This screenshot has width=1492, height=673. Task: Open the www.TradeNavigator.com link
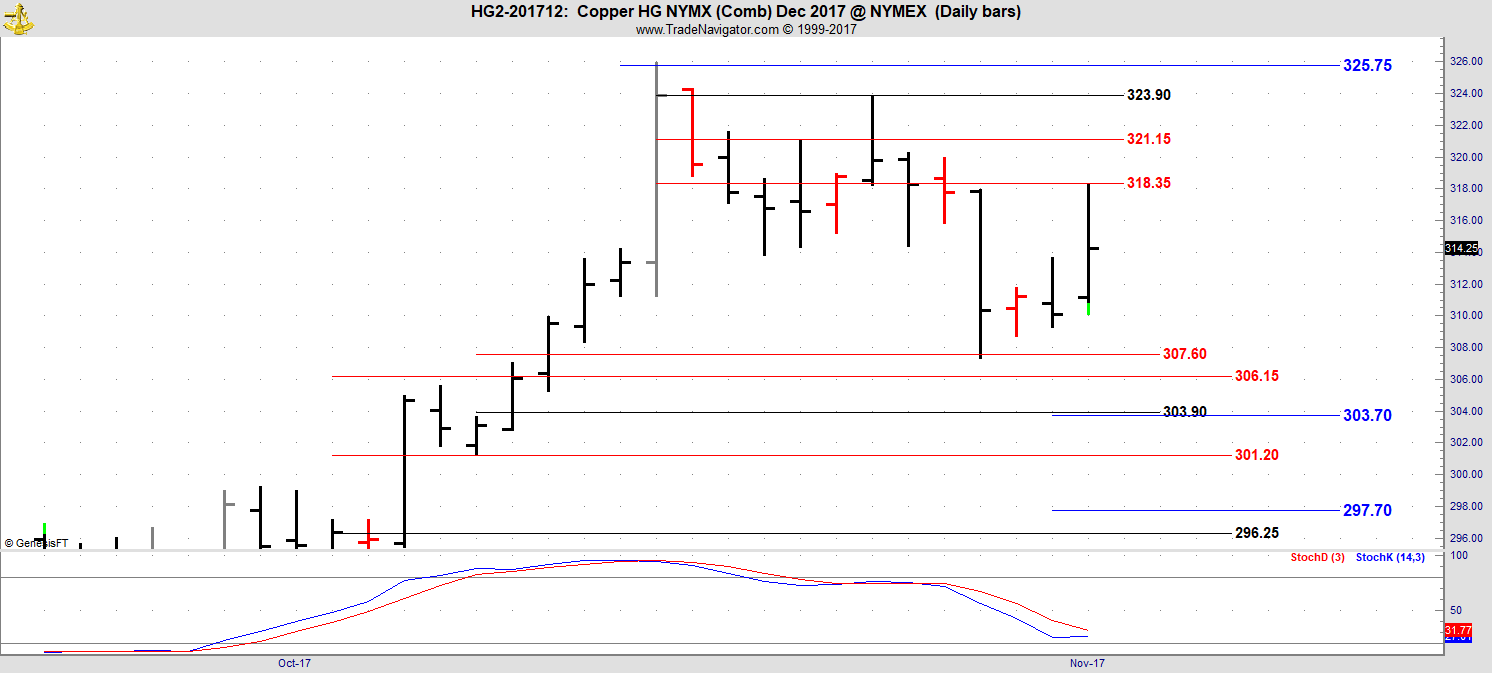(x=706, y=30)
